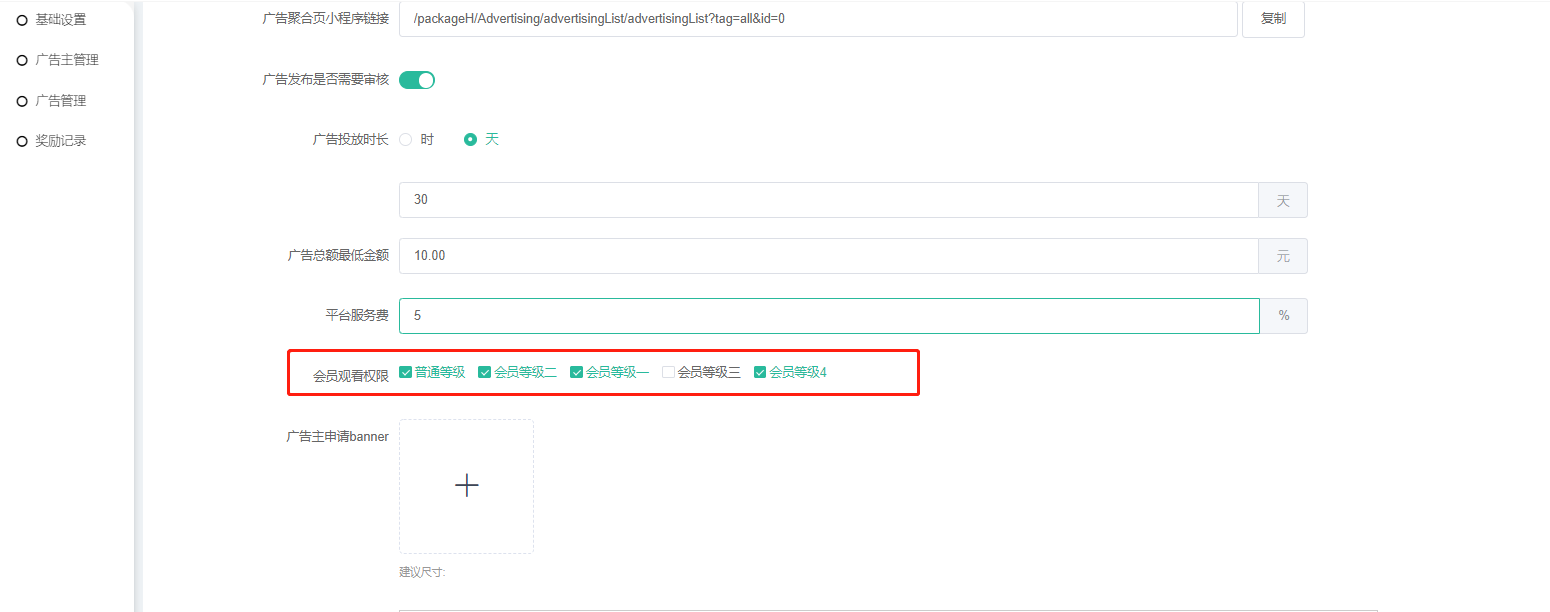The height and width of the screenshot is (612, 1550).
Task: Go to 广告主管理 in the sidebar
Action: 66,60
